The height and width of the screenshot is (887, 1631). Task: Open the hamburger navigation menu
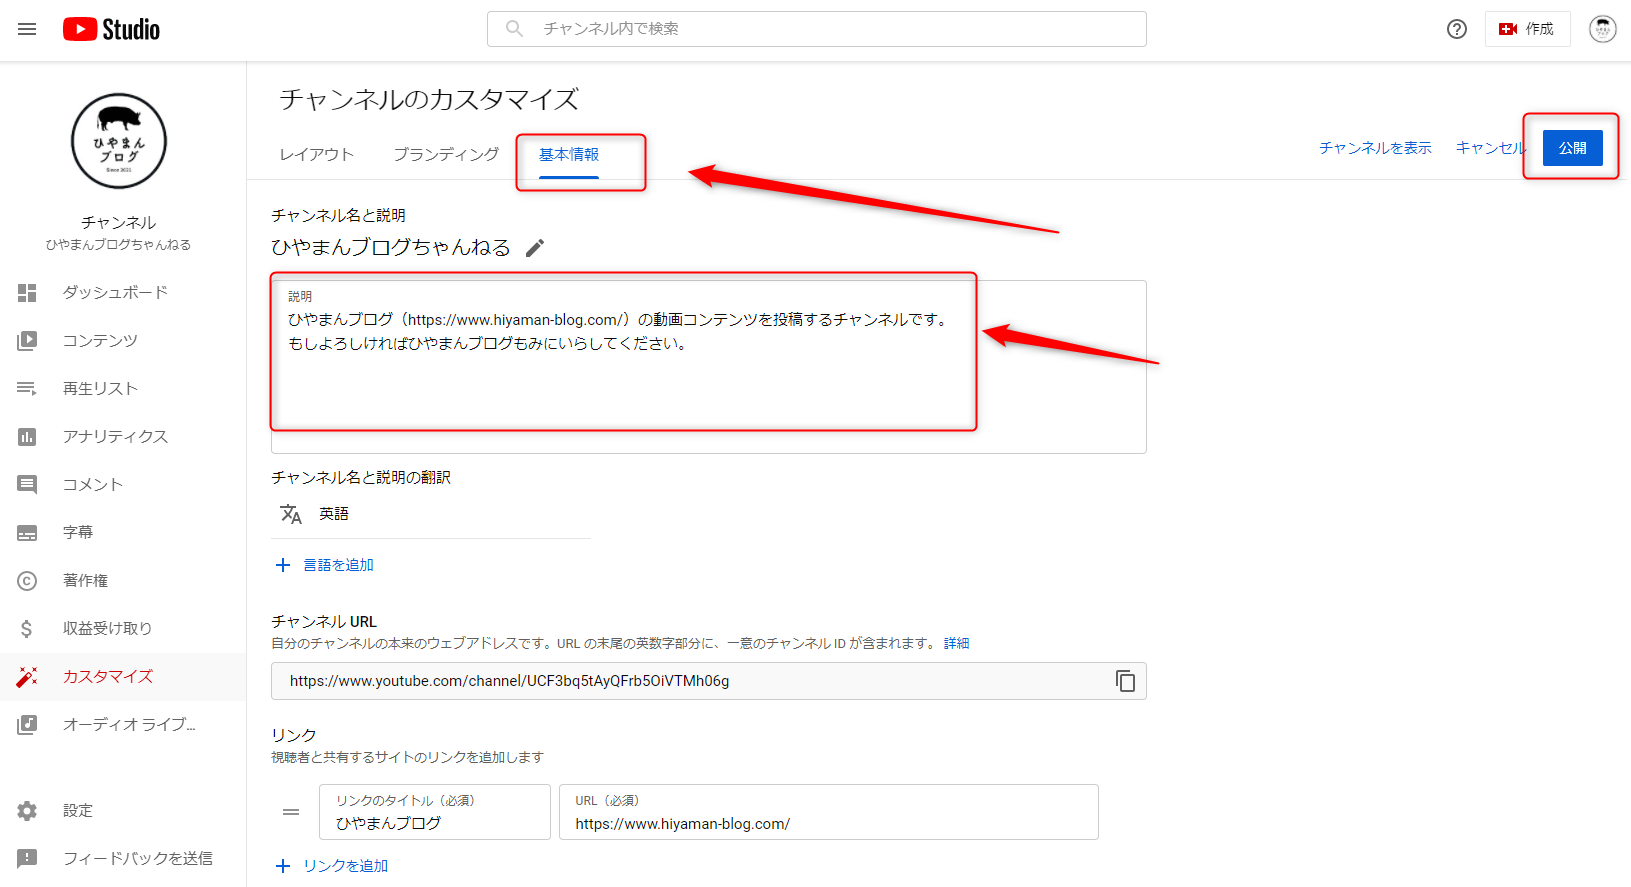pyautogui.click(x=27, y=29)
